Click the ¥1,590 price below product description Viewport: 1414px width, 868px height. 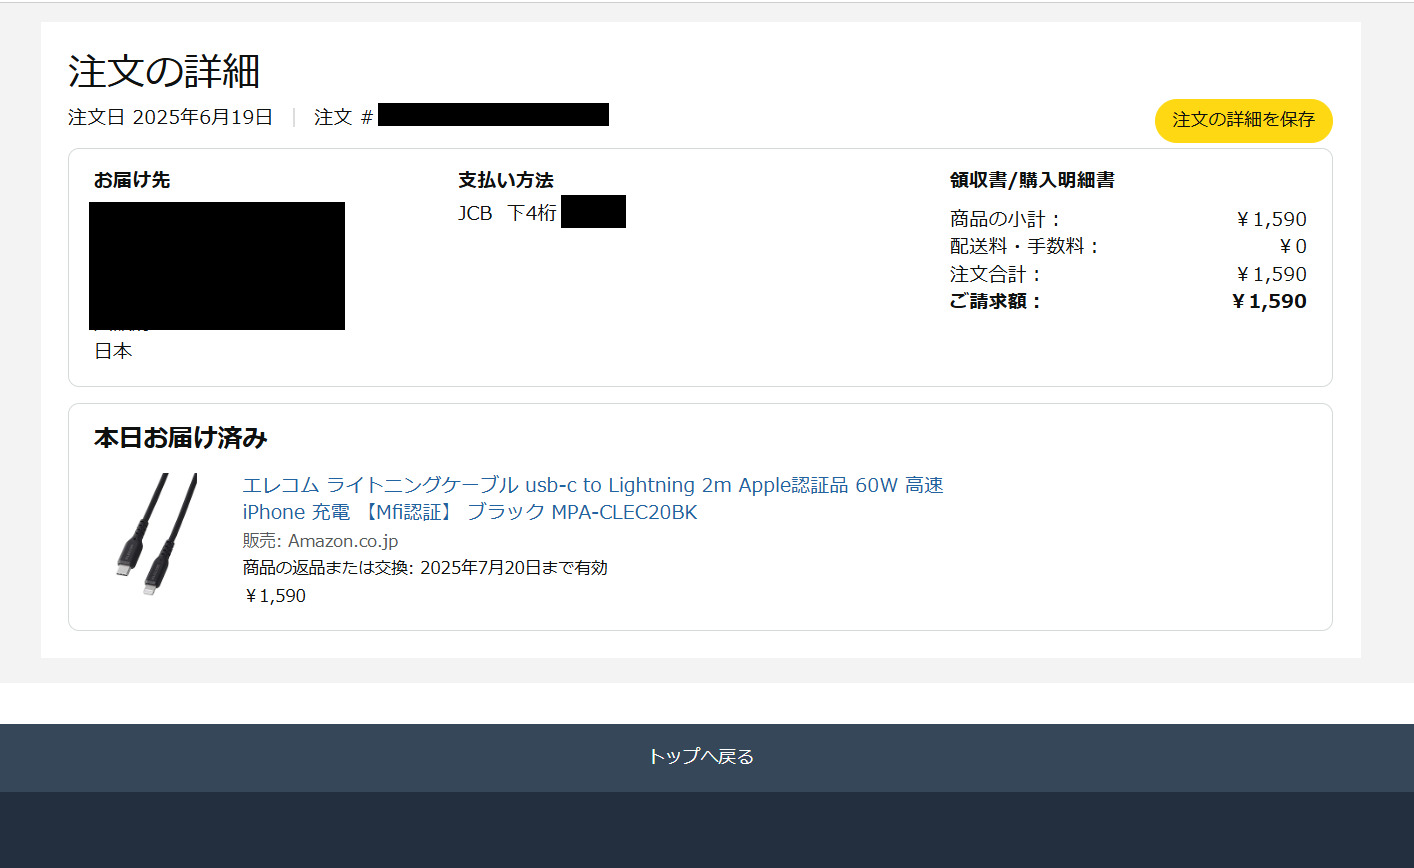click(x=275, y=596)
